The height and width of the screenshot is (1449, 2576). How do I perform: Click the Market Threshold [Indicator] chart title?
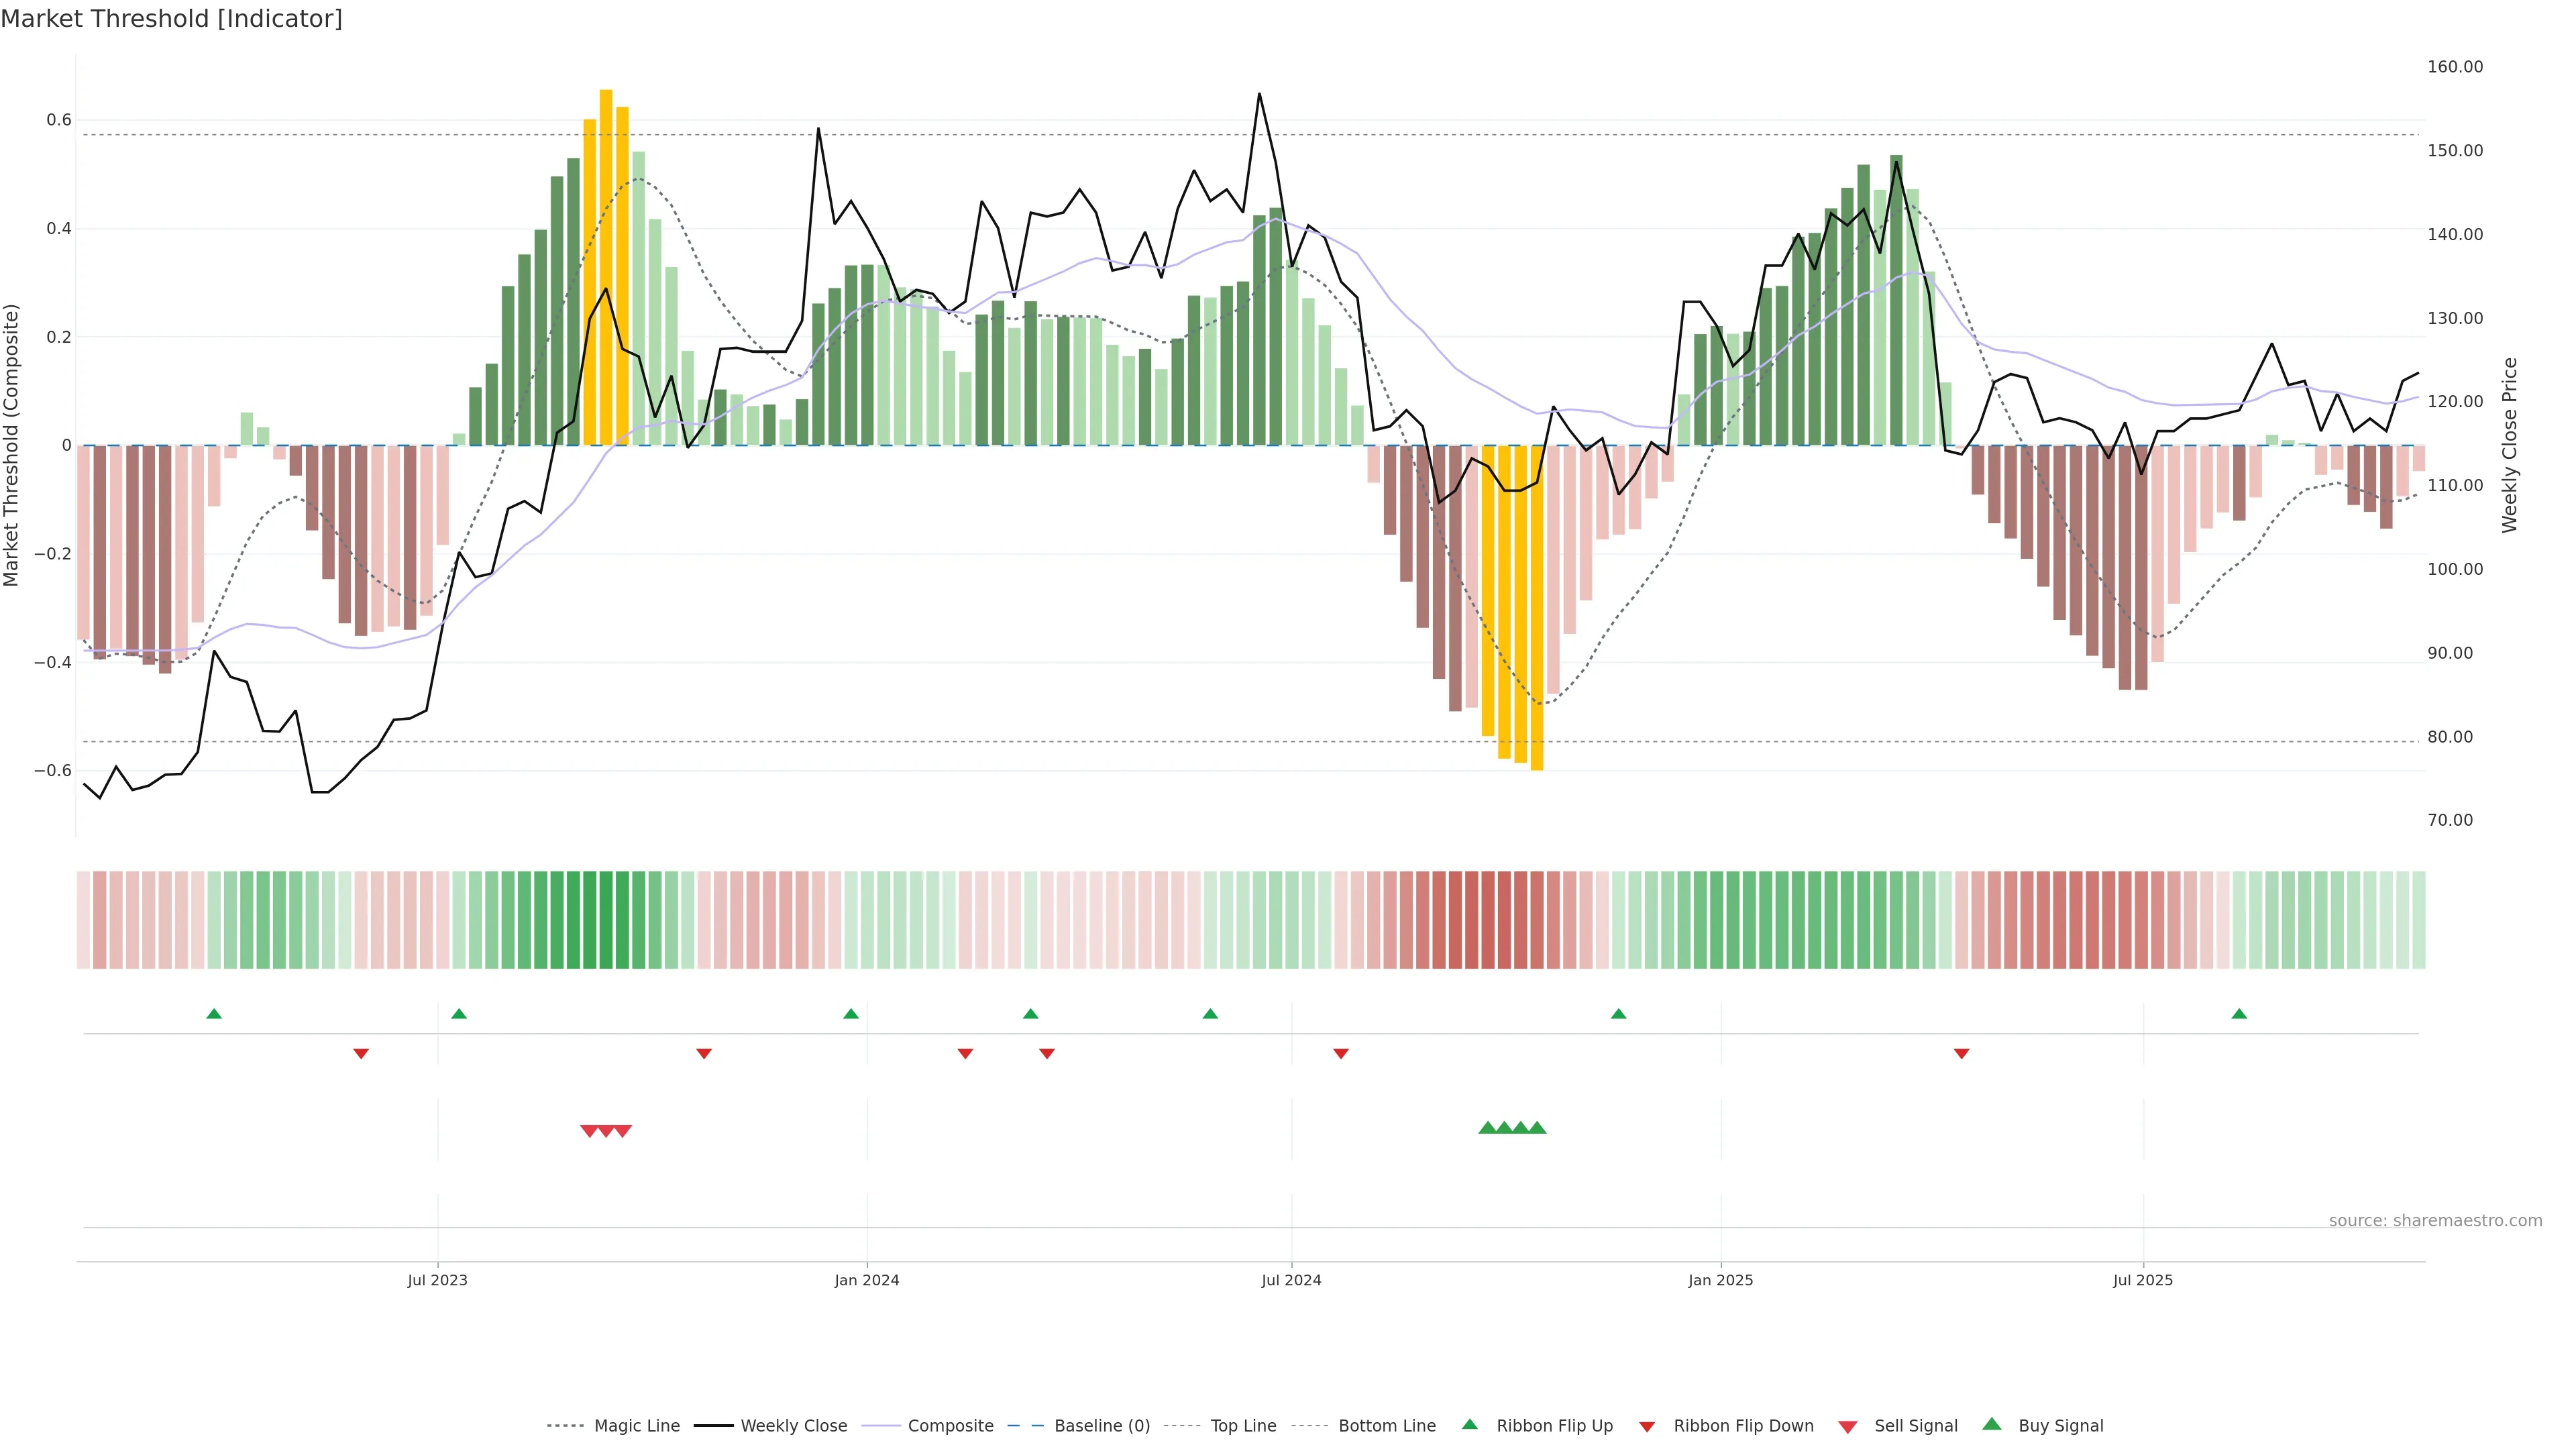click(x=171, y=19)
